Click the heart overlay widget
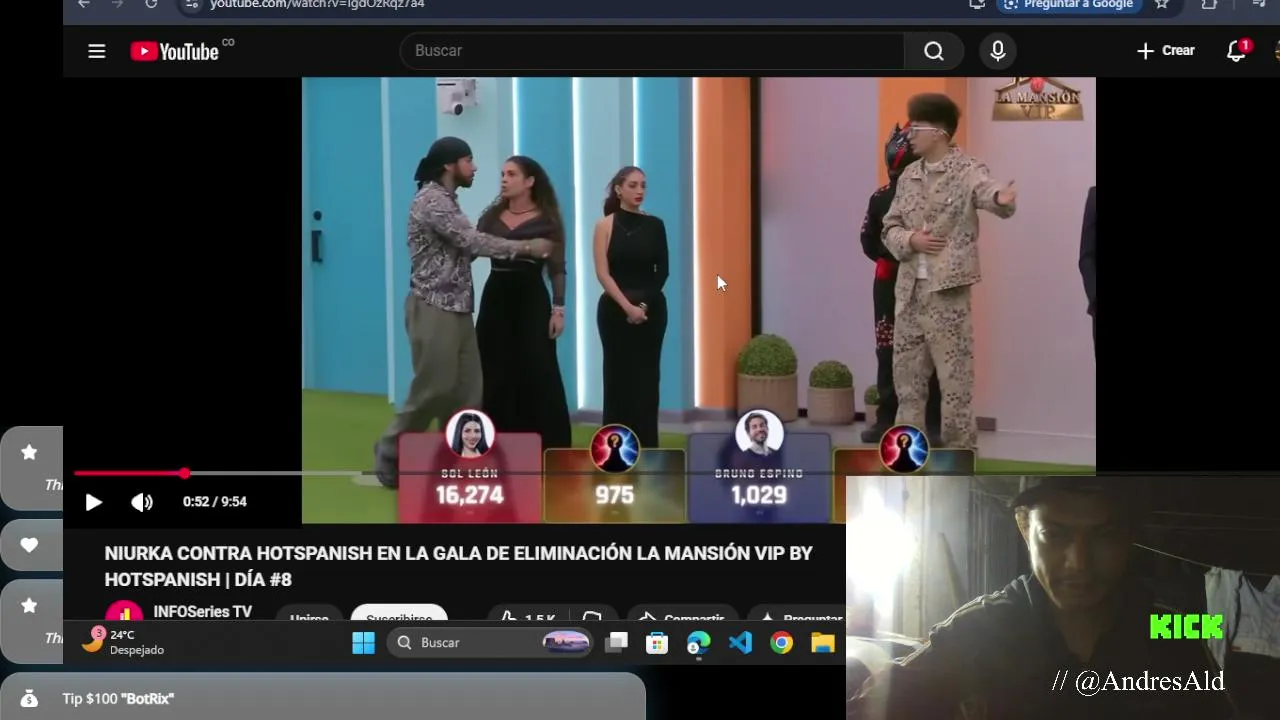The height and width of the screenshot is (720, 1280). [32, 546]
